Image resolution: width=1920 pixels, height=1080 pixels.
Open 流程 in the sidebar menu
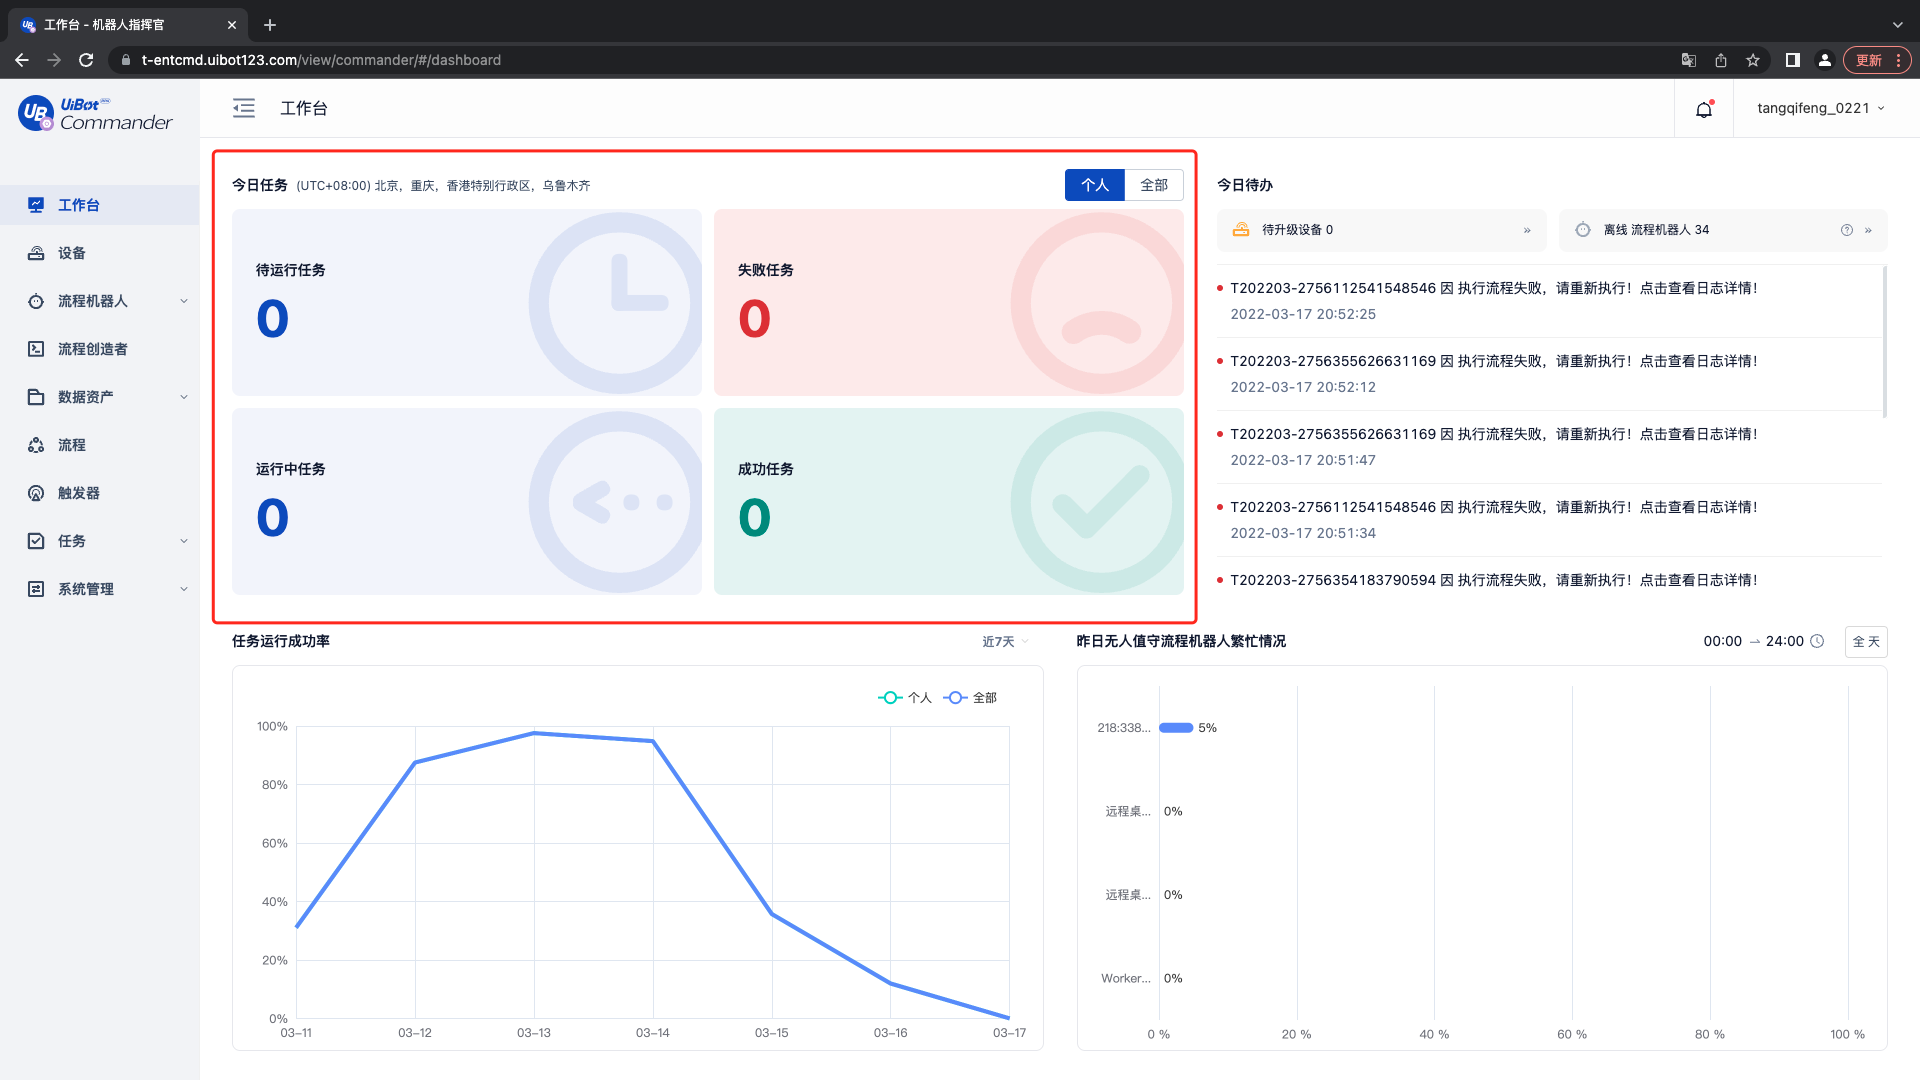(100, 445)
